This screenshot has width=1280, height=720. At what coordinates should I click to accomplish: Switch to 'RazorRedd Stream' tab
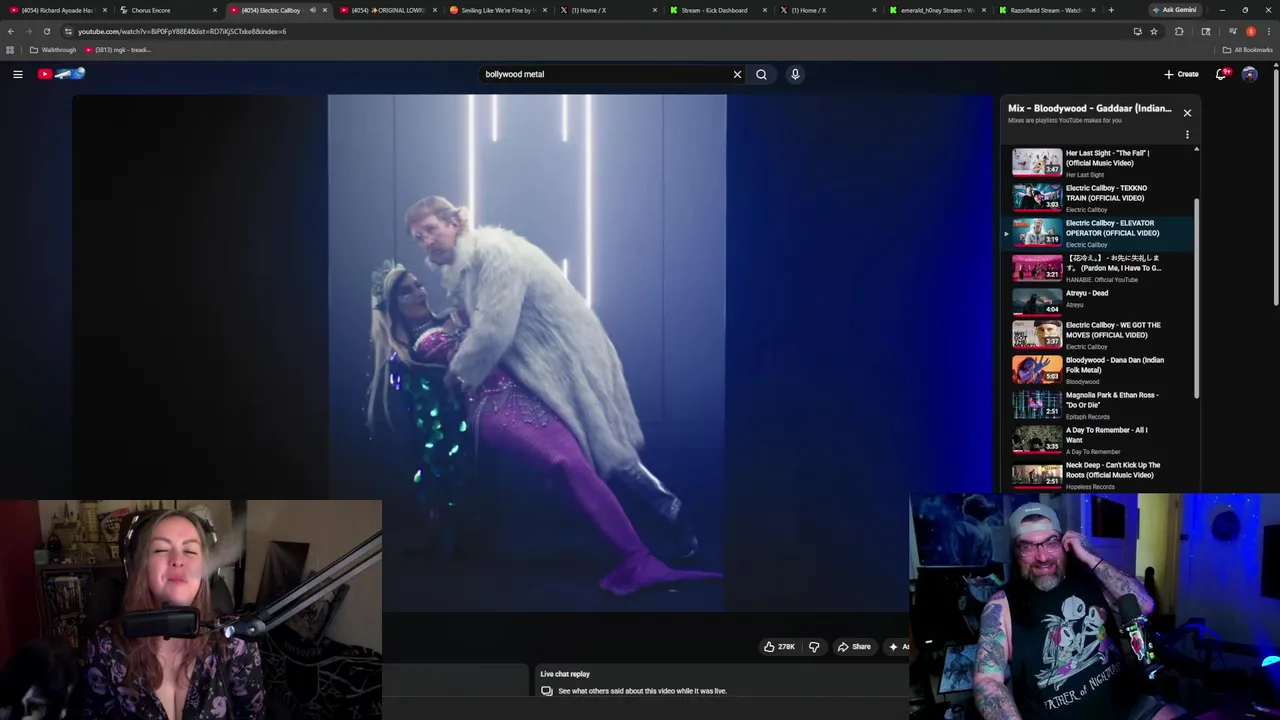point(1046,10)
